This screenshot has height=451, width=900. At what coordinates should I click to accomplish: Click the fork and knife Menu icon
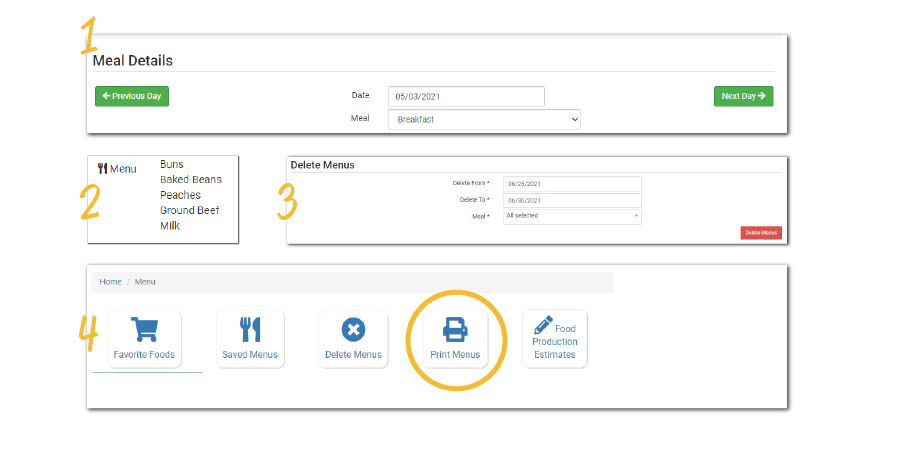pyautogui.click(x=102, y=168)
